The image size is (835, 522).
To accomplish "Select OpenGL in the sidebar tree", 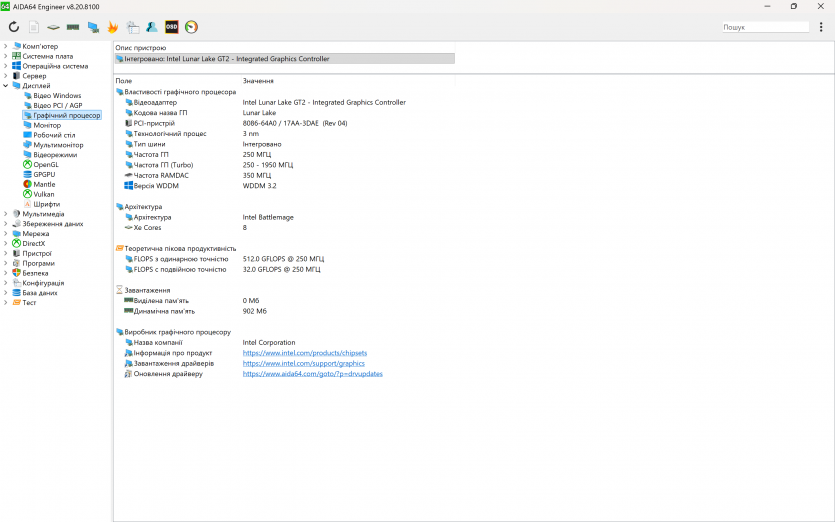I will point(46,165).
